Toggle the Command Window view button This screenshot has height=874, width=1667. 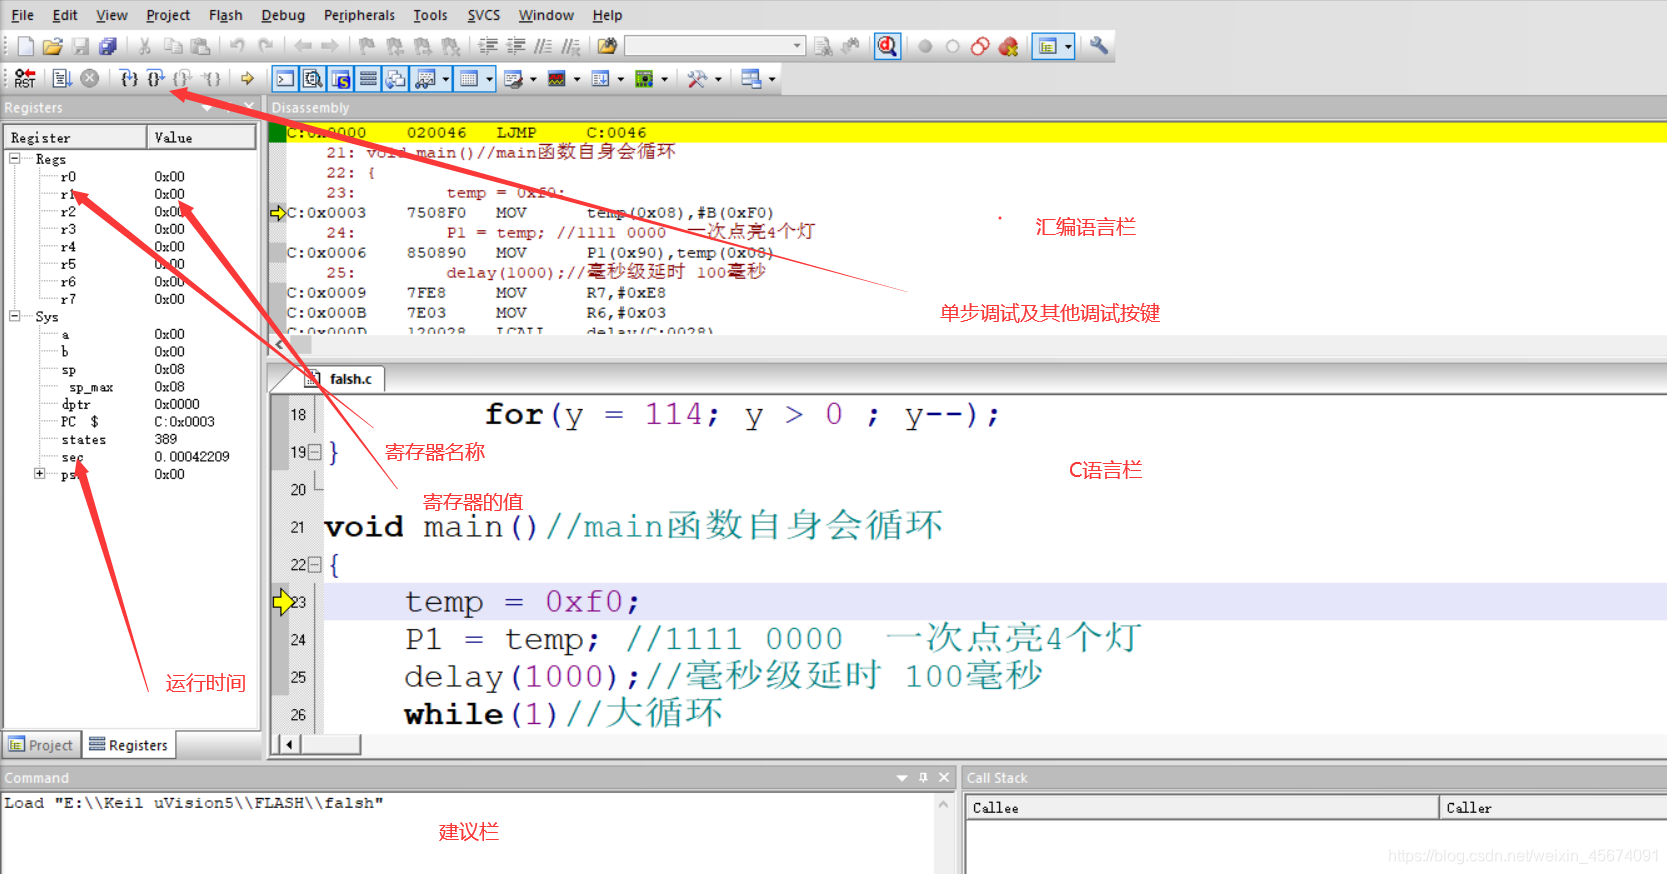pyautogui.click(x=285, y=79)
